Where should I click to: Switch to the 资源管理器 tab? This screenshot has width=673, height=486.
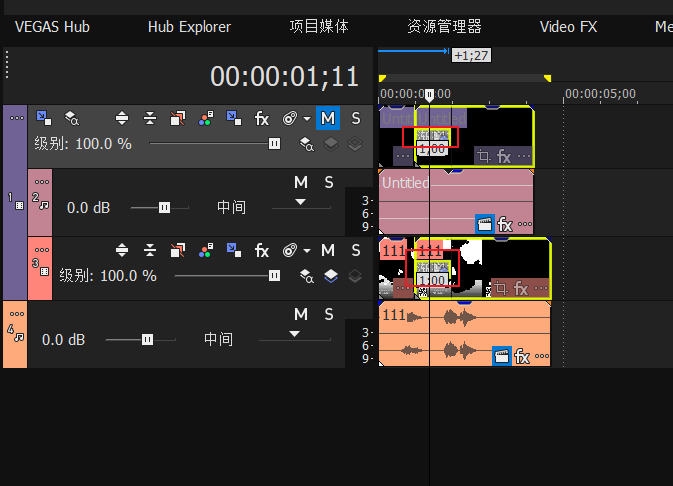[x=444, y=27]
